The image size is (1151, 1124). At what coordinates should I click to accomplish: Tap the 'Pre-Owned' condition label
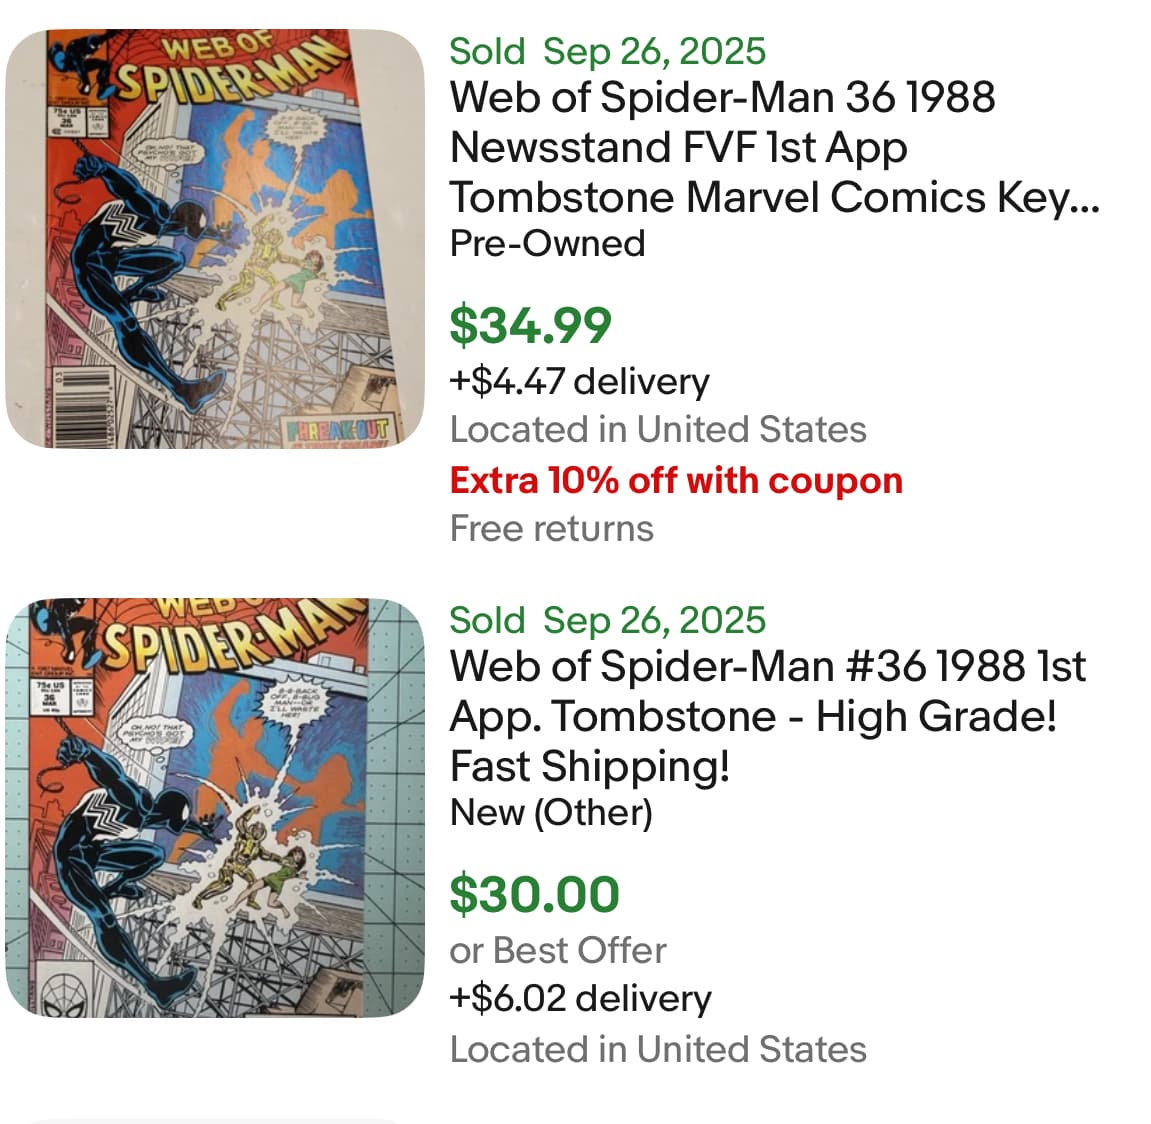coord(547,243)
